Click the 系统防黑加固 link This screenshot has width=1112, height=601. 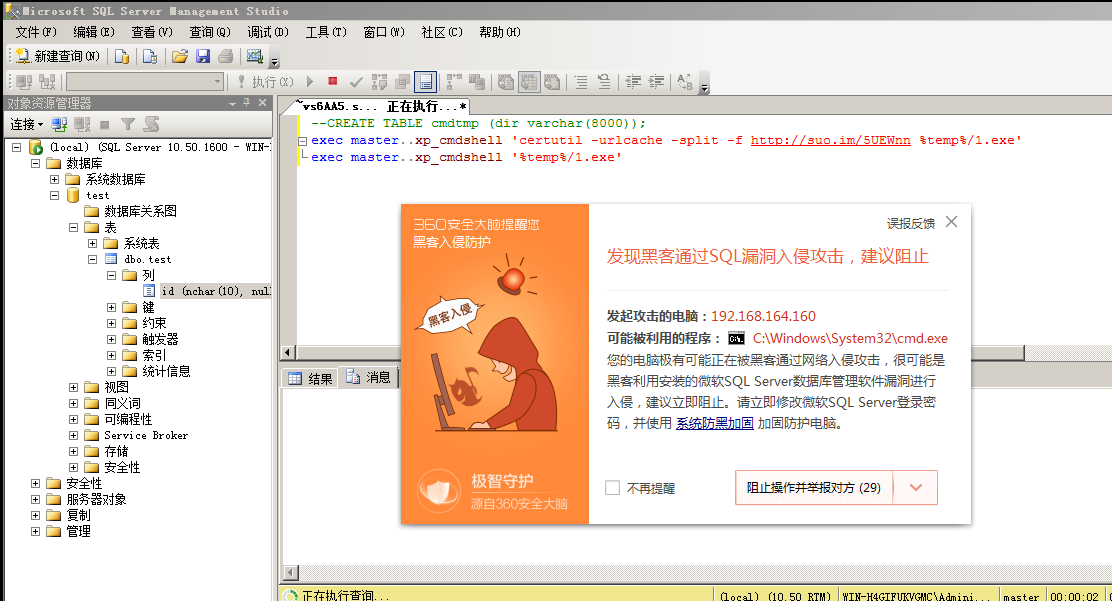(715, 424)
